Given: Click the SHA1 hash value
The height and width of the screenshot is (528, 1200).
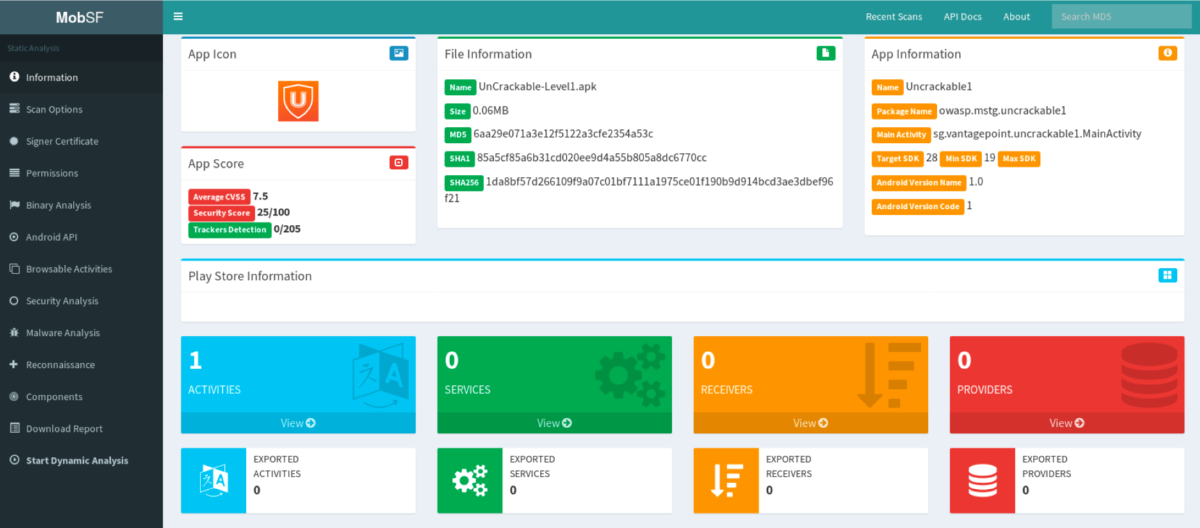Looking at the screenshot, I should click(x=591, y=157).
